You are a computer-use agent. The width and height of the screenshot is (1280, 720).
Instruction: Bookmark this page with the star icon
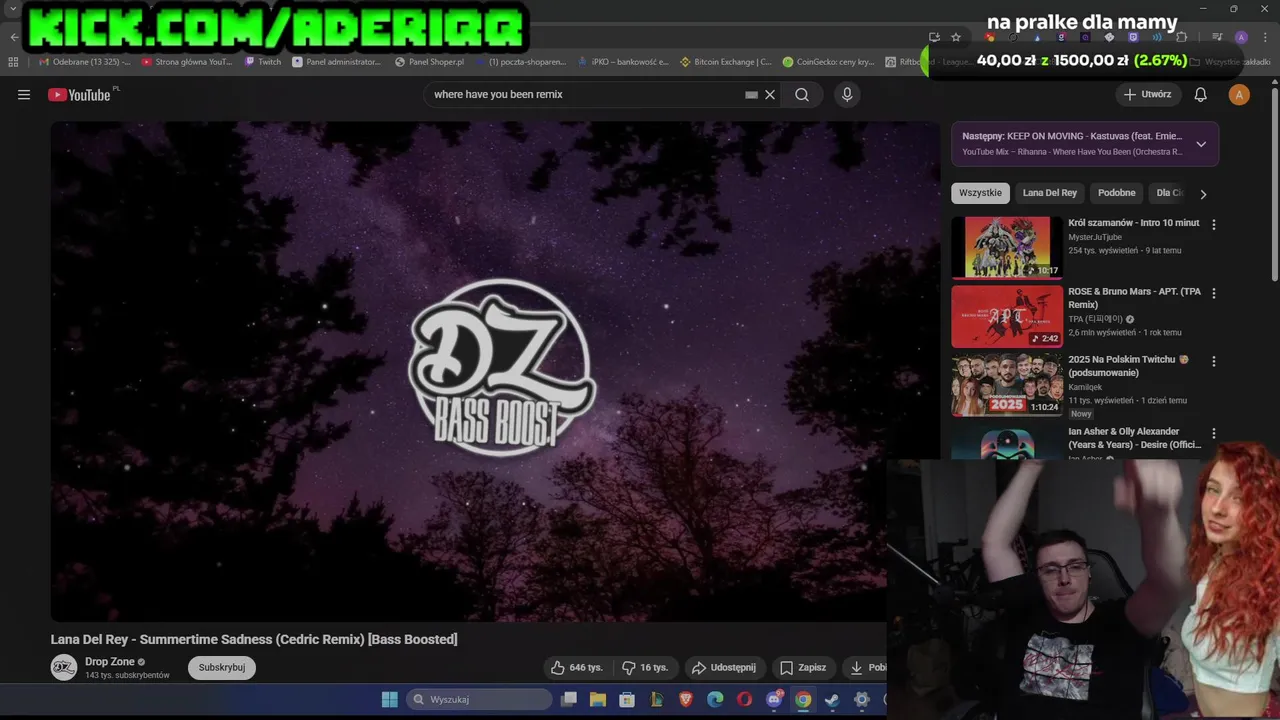click(956, 37)
